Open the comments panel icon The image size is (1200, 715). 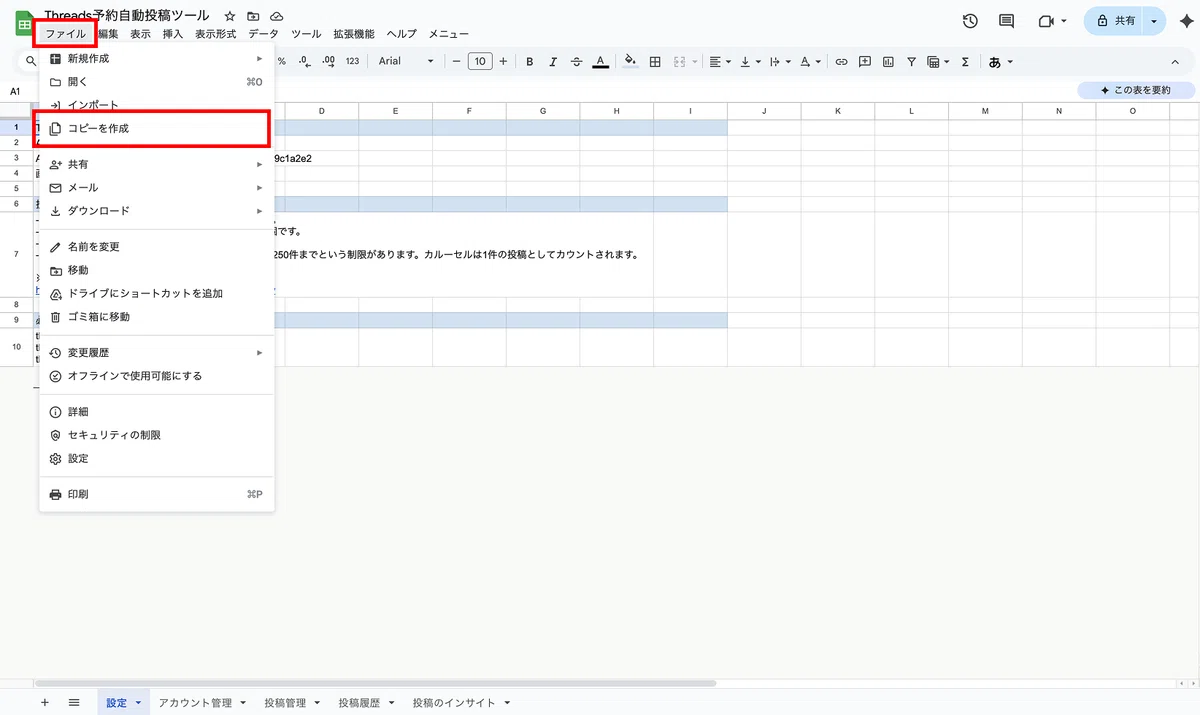pyautogui.click(x=1007, y=21)
